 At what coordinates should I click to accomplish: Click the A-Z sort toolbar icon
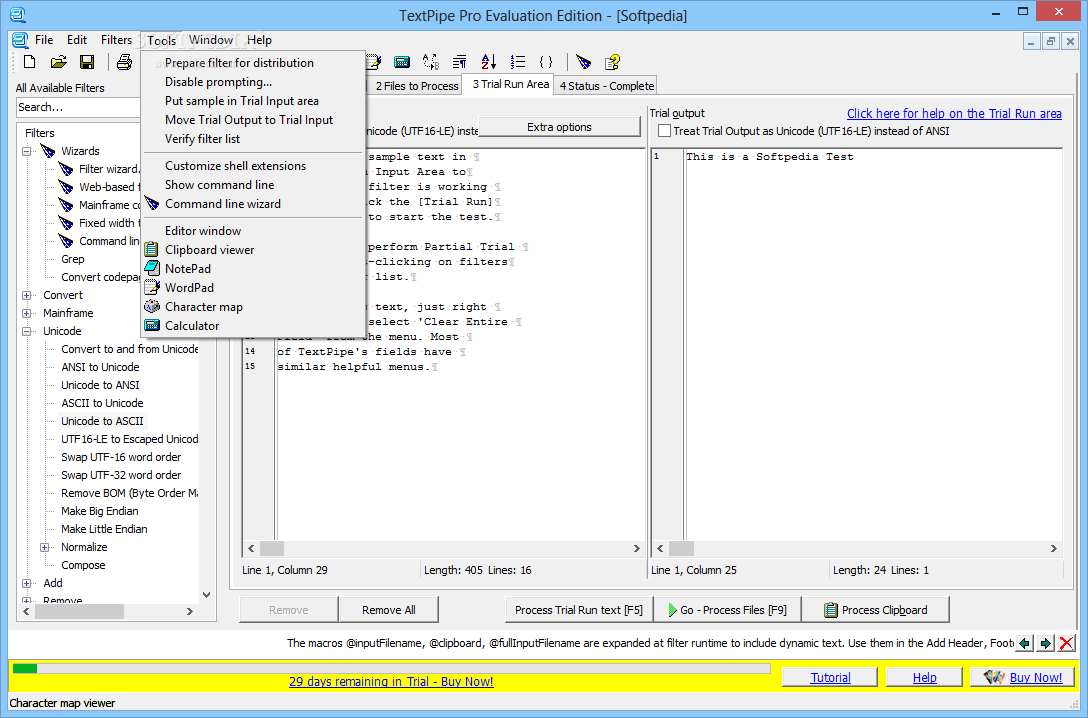point(488,62)
